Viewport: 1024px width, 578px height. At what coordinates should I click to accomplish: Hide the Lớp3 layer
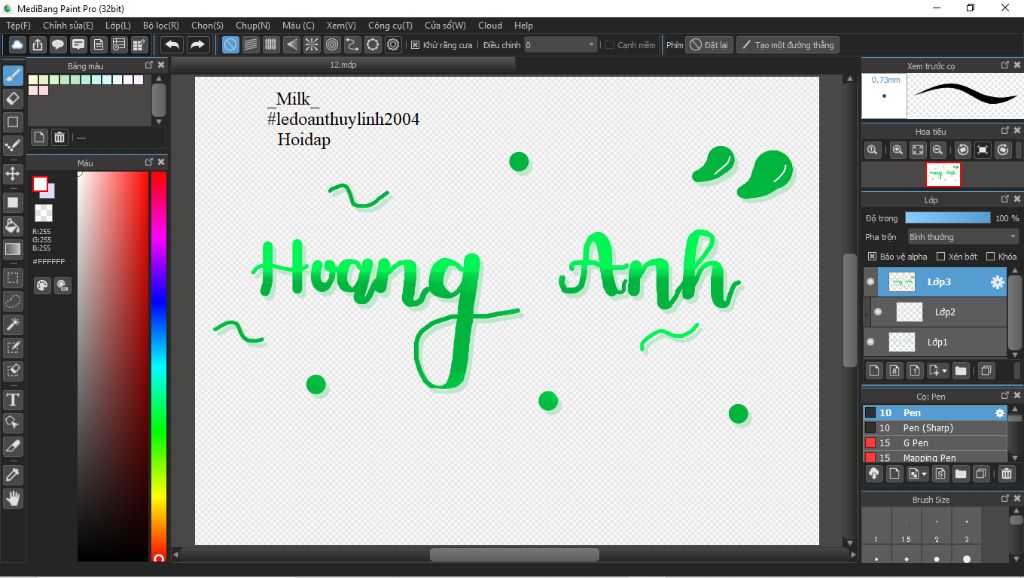click(x=871, y=281)
